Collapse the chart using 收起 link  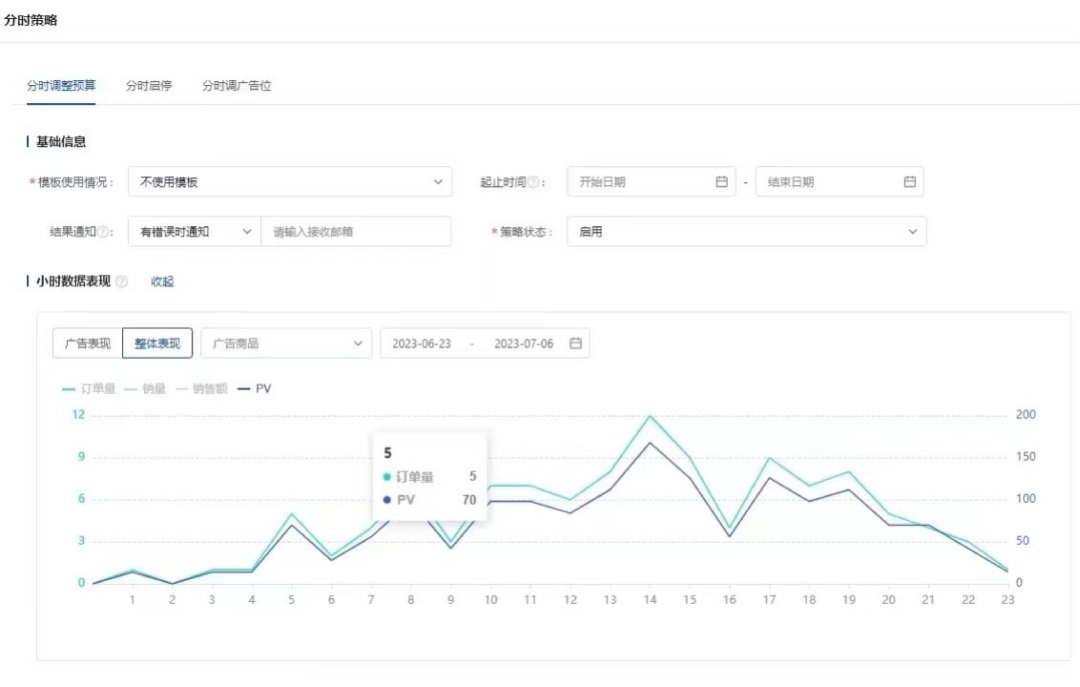(162, 282)
